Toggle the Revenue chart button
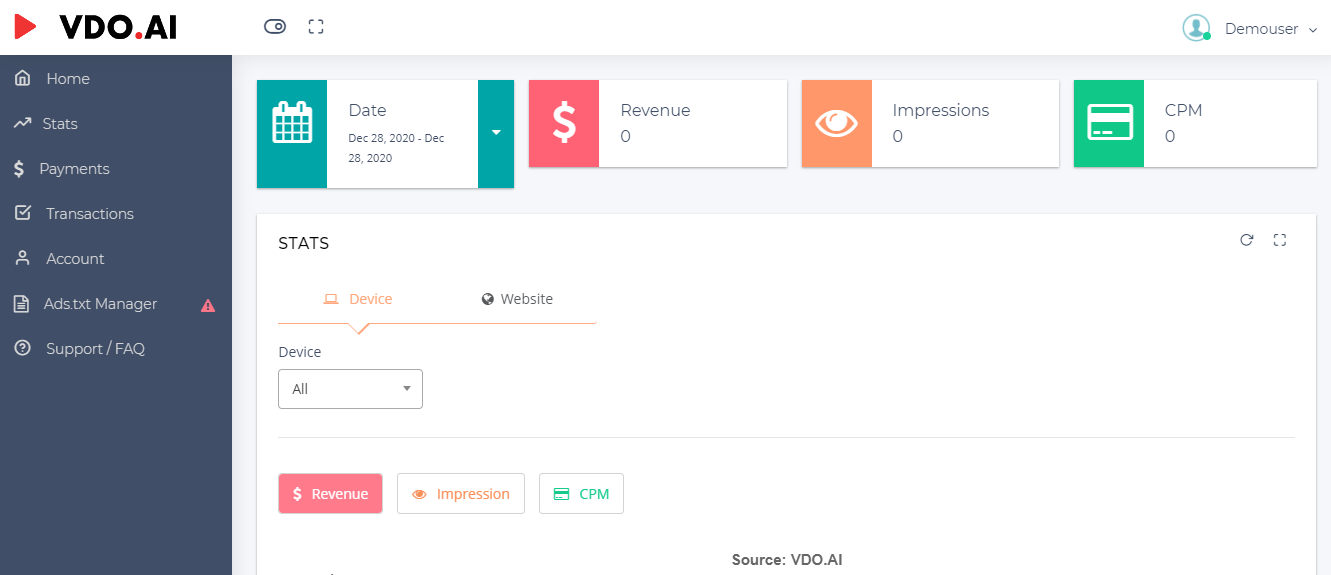 tap(330, 494)
